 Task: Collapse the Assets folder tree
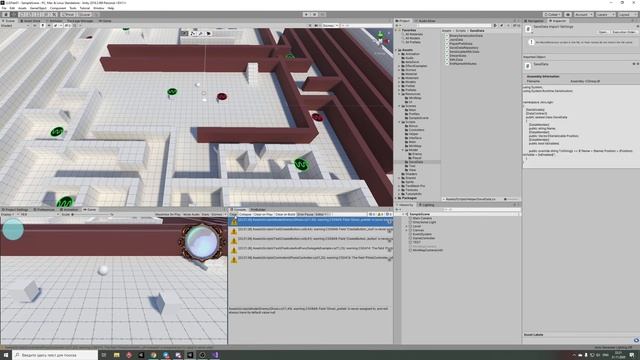(x=397, y=50)
